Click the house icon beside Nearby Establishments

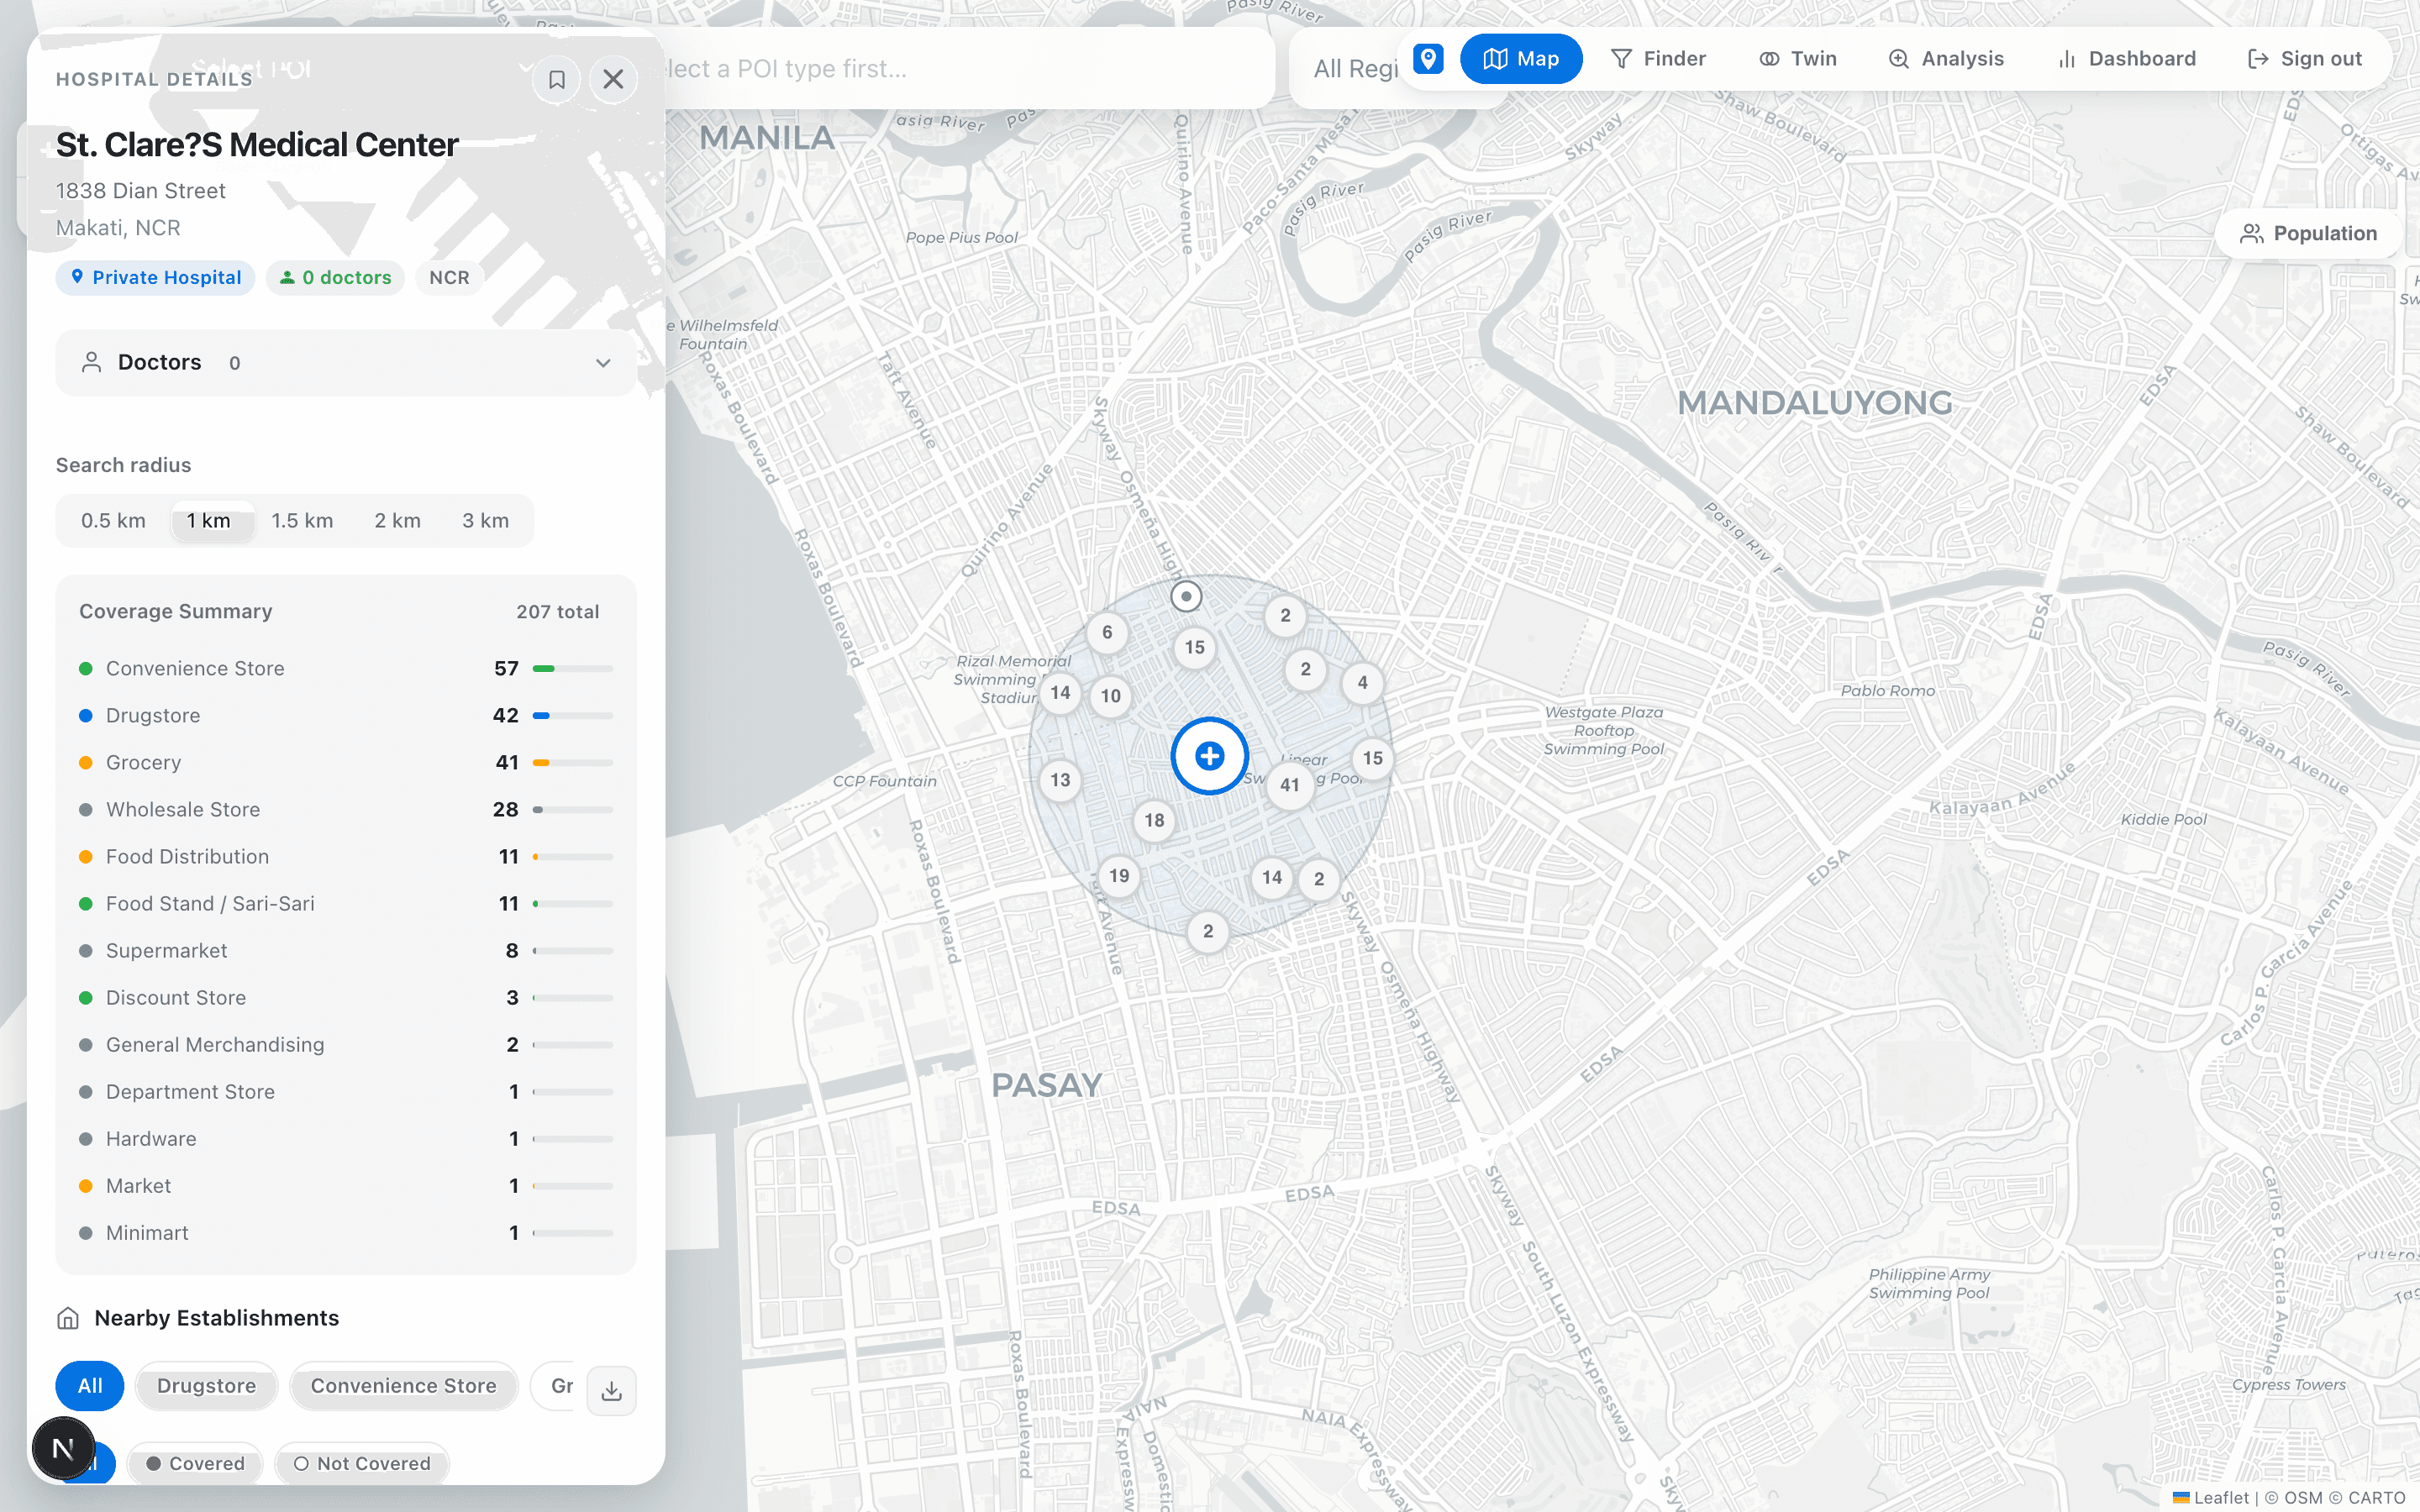pos(68,1319)
